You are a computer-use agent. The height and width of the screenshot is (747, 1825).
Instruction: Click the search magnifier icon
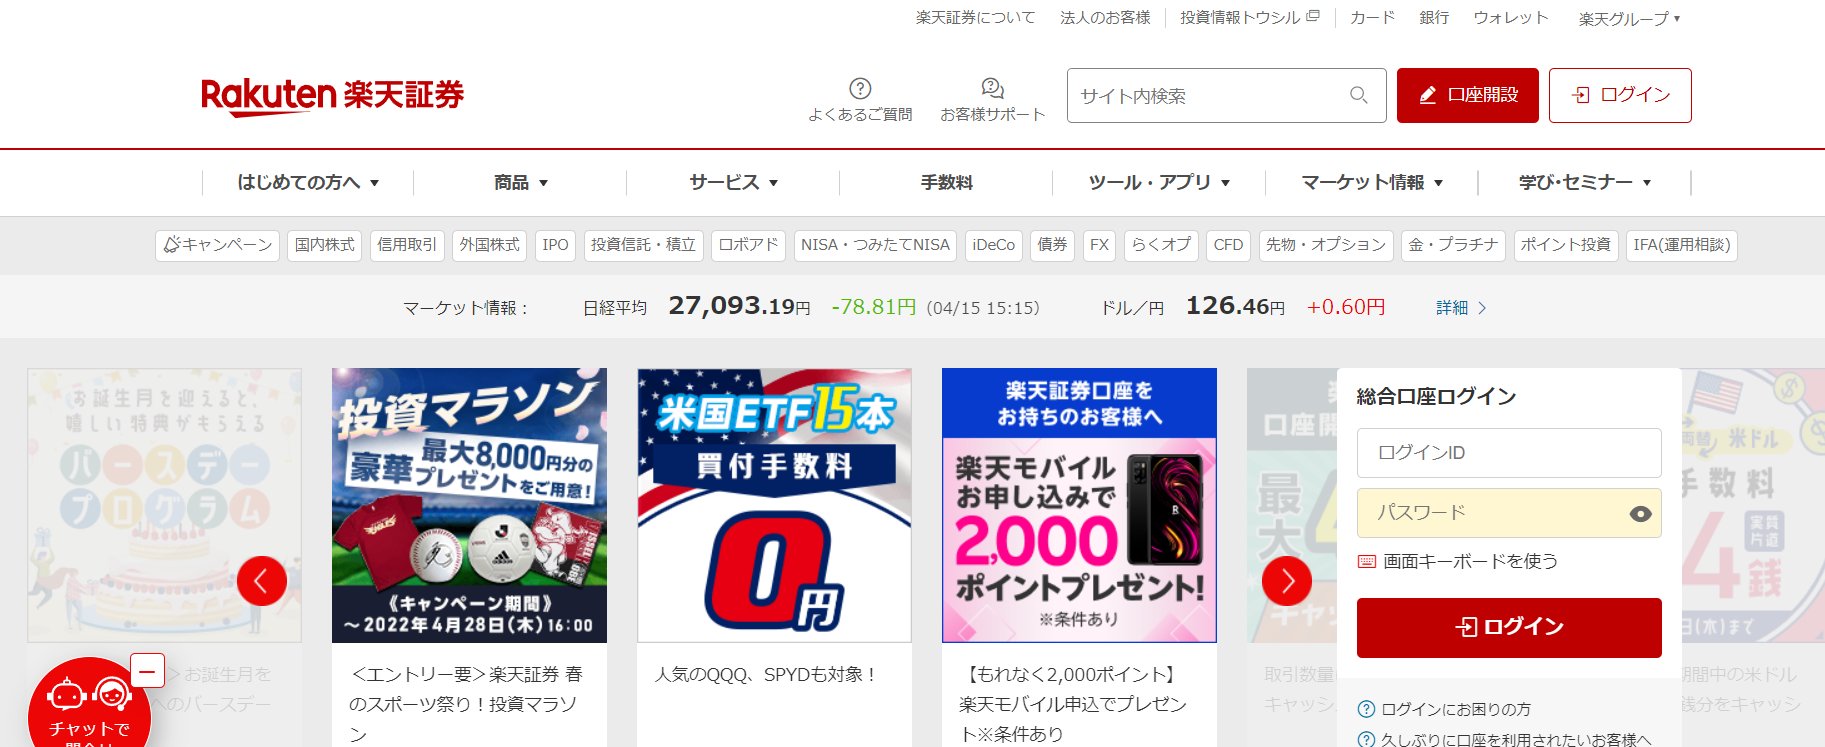click(1358, 95)
